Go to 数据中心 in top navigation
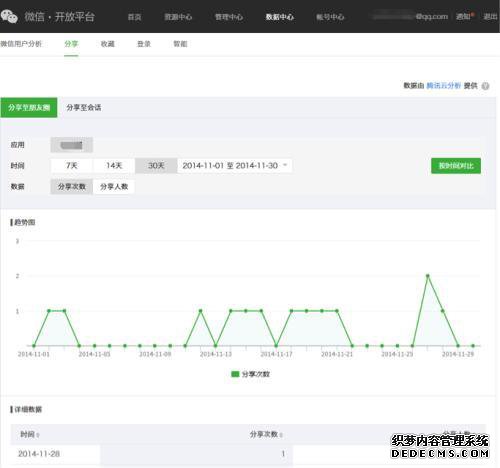The height and width of the screenshot is (468, 500). pyautogui.click(x=280, y=17)
